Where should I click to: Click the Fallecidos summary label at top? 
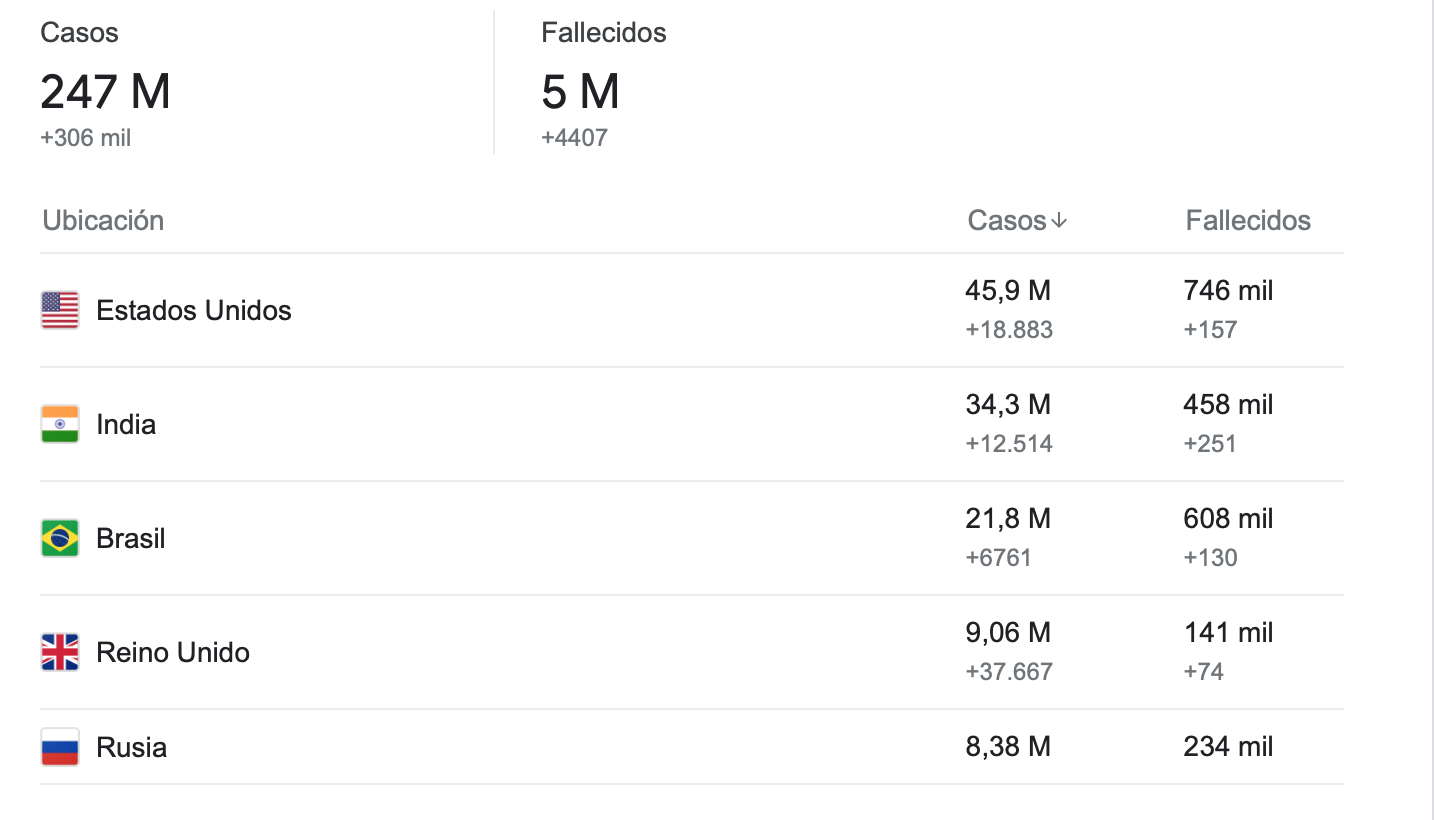[x=604, y=33]
